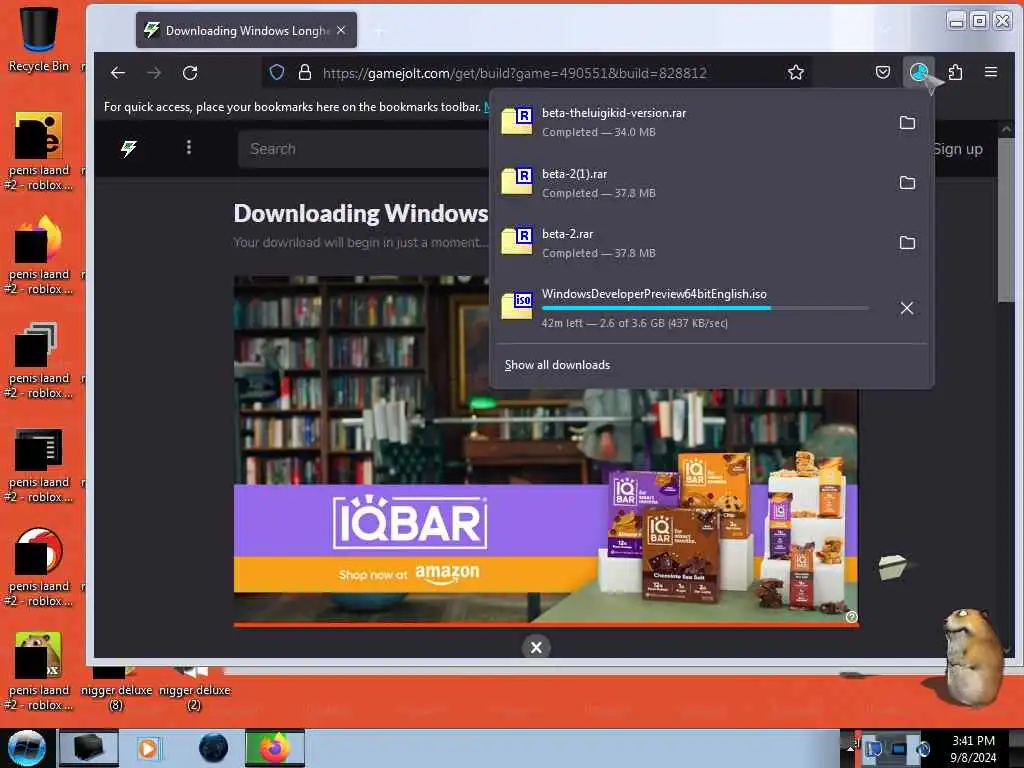1024x768 pixels.
Task: Open the taskbar clock showing 3:41 PM
Action: coord(974,749)
